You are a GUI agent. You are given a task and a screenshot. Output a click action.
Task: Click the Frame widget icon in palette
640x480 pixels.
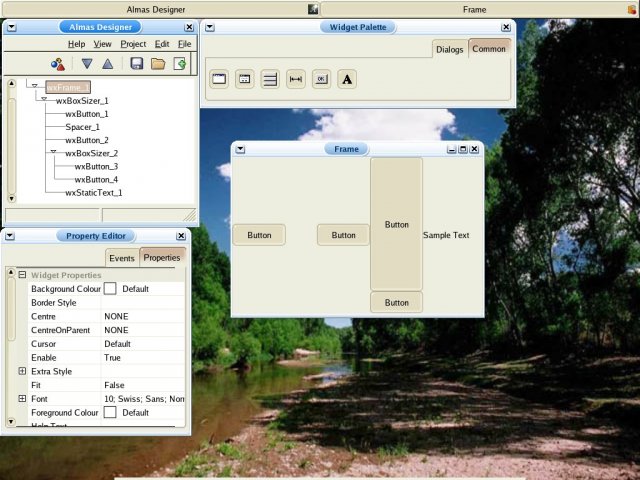(219, 79)
